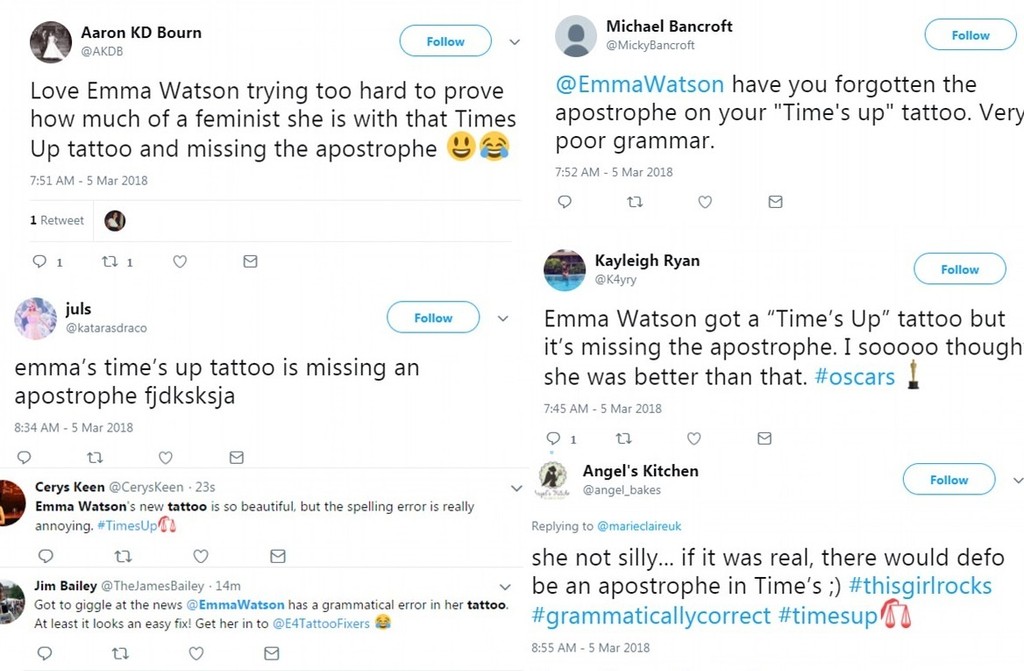Reply to juls' tweet
This screenshot has height=671, width=1024.
pos(24,458)
